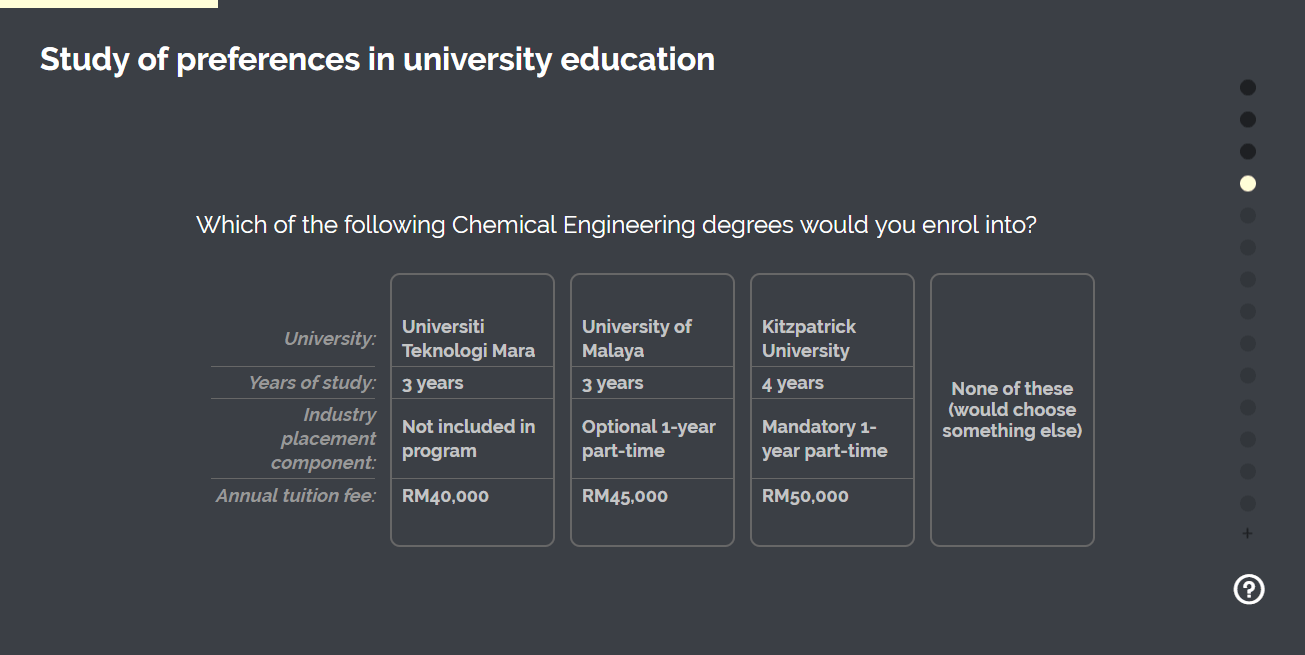Go to the second progress dot
The width and height of the screenshot is (1305, 655).
point(1248,120)
